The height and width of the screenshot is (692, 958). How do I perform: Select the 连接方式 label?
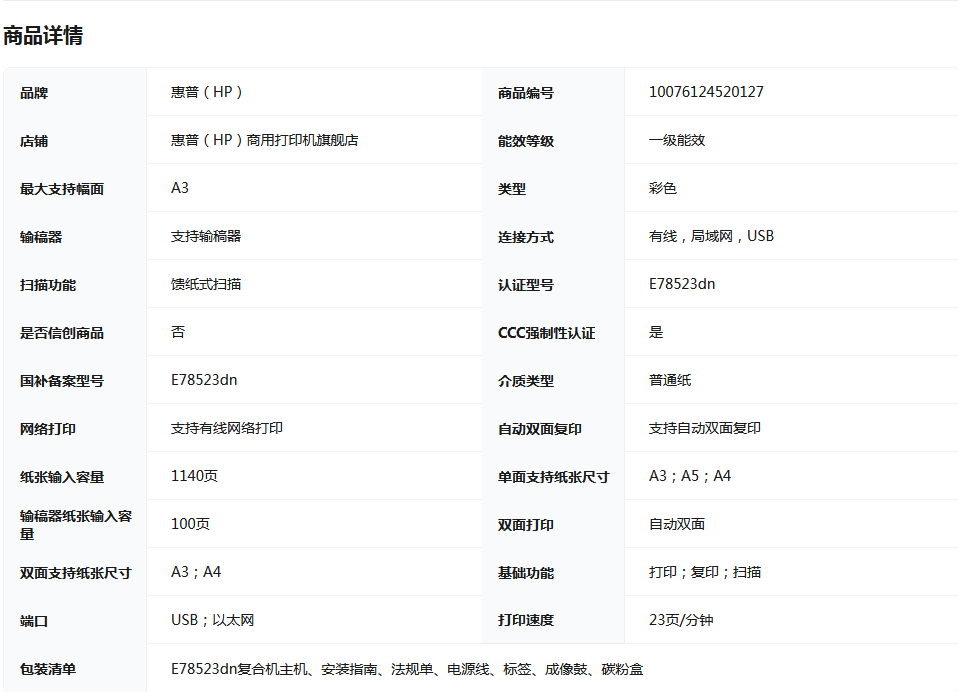525,237
